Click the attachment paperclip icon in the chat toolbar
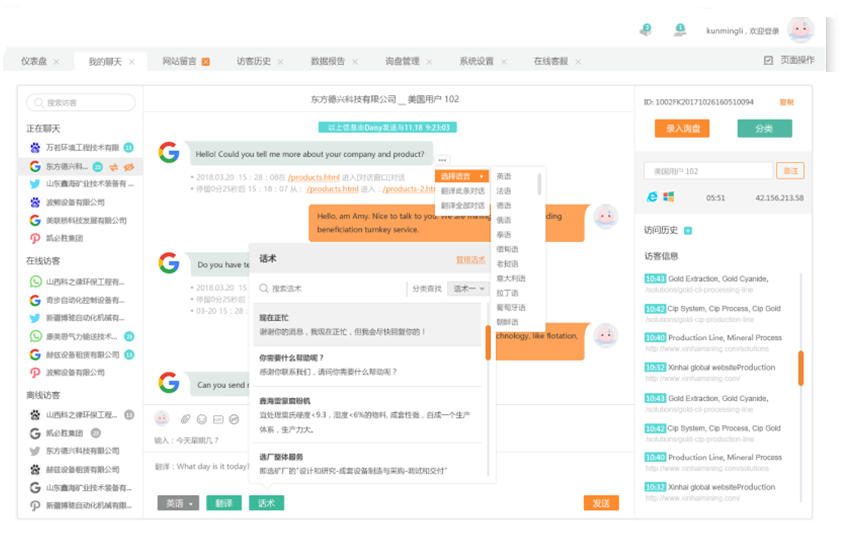The height and width of the screenshot is (557, 850). [186, 419]
